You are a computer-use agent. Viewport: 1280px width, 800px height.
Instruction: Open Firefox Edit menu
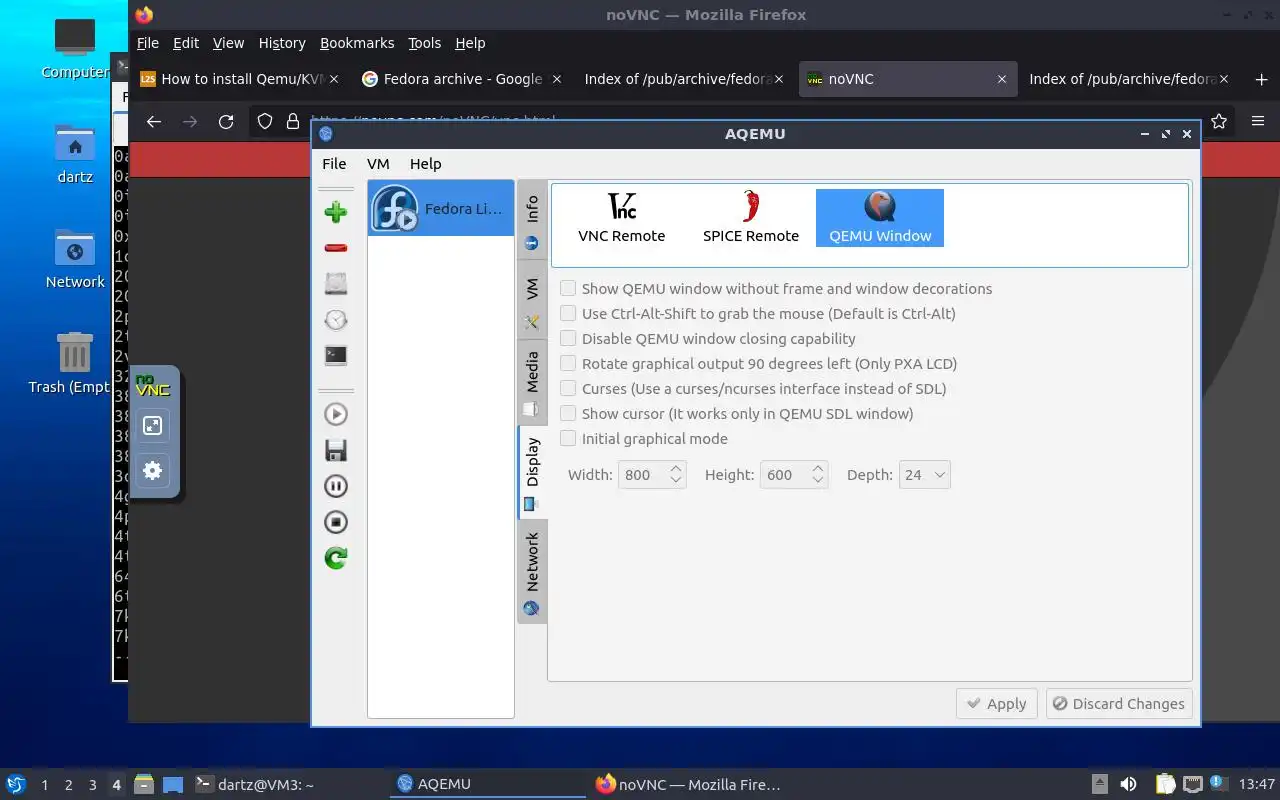pos(186,43)
